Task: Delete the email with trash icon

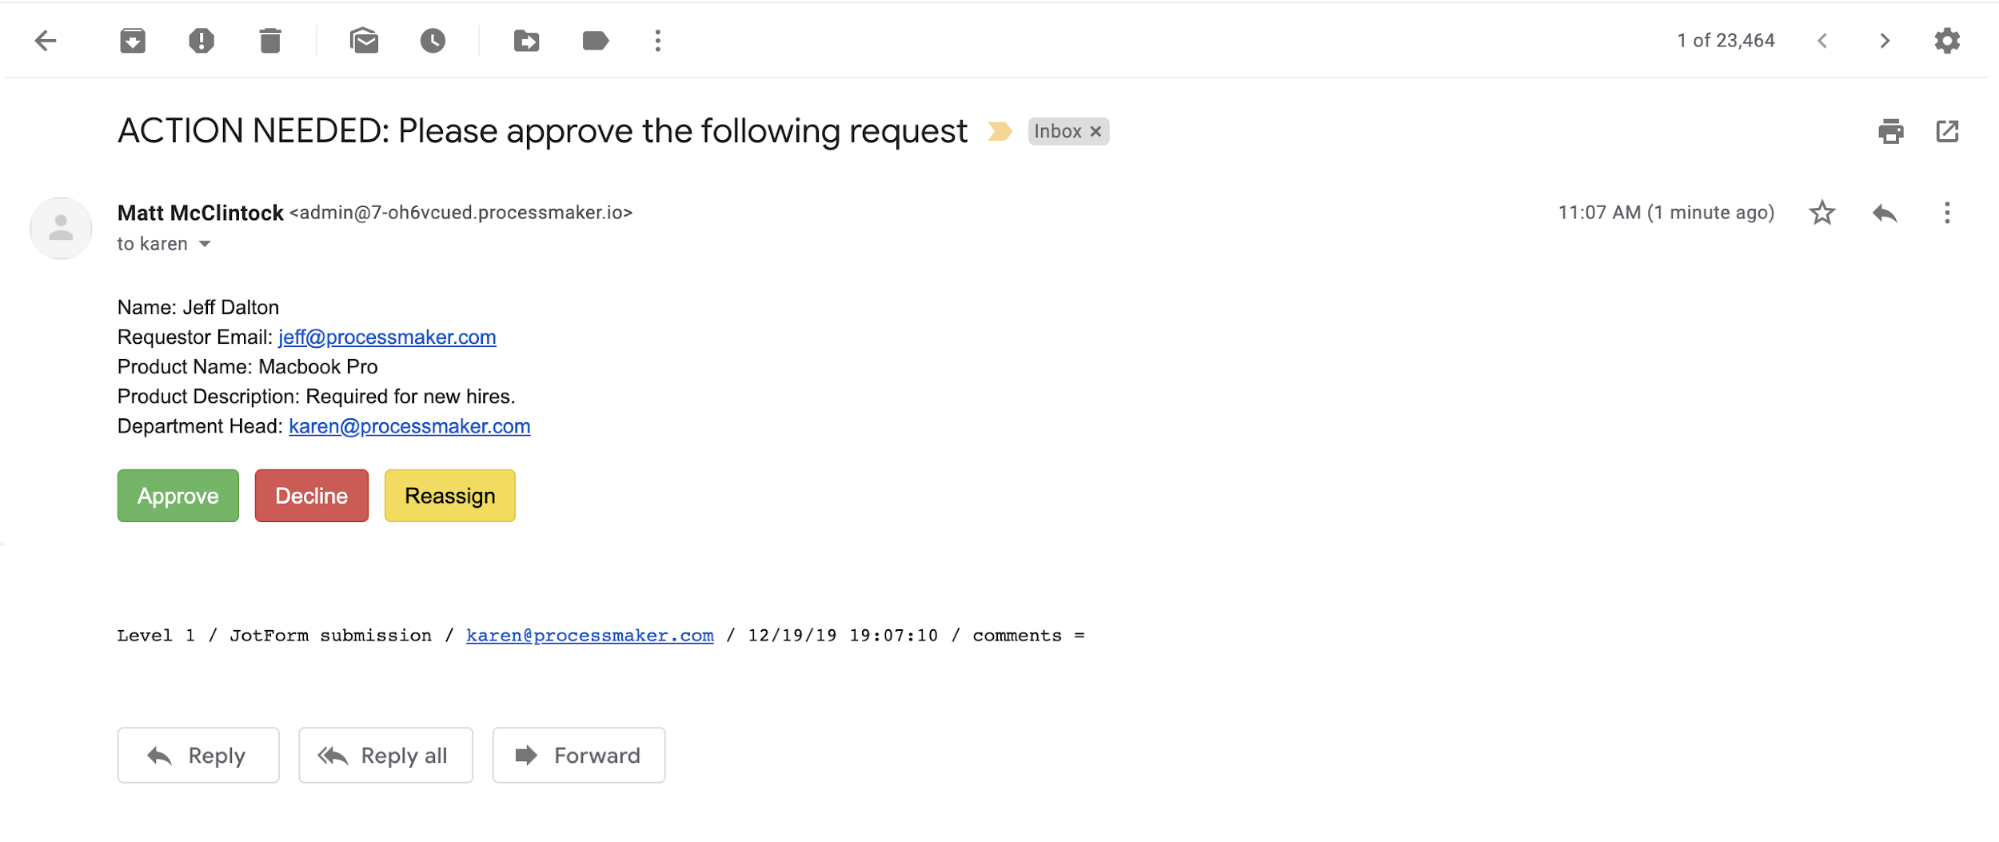Action: coord(270,41)
